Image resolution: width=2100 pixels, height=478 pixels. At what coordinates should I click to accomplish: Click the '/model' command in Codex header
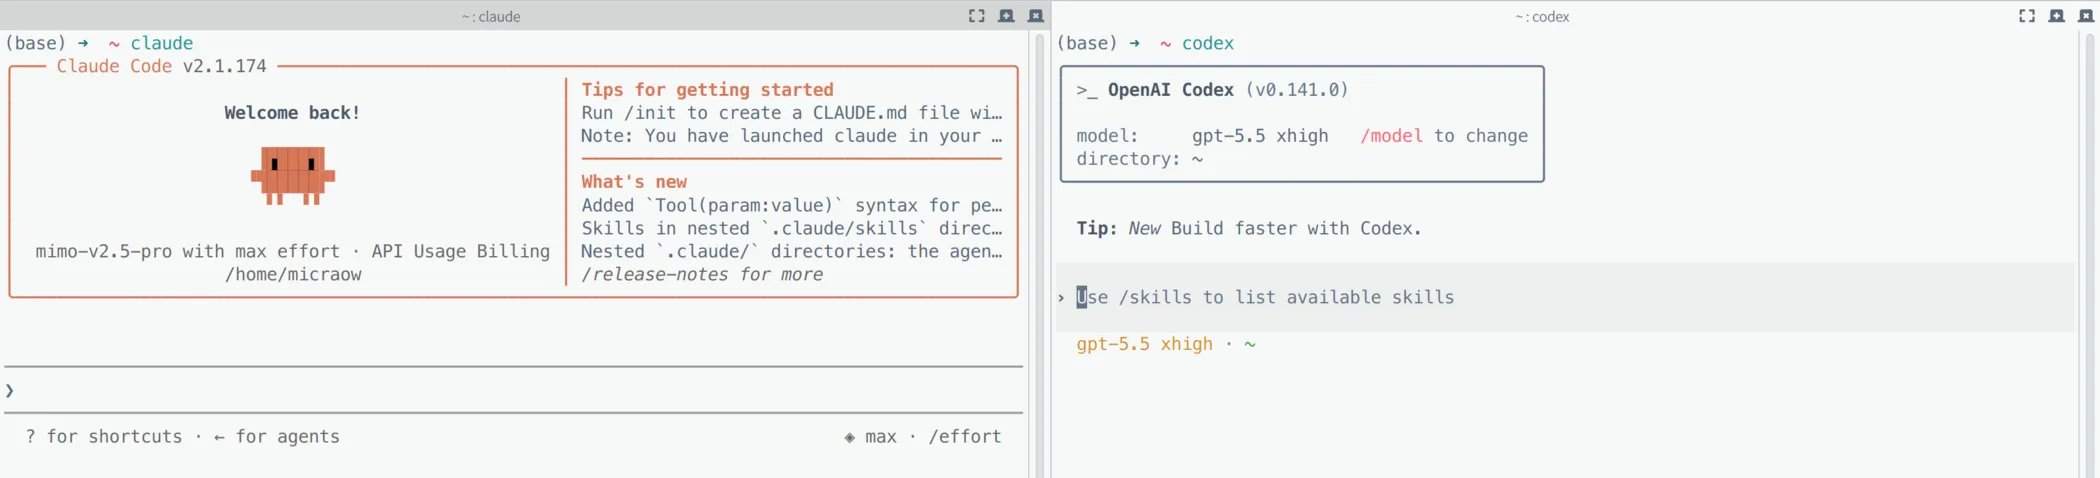1391,136
